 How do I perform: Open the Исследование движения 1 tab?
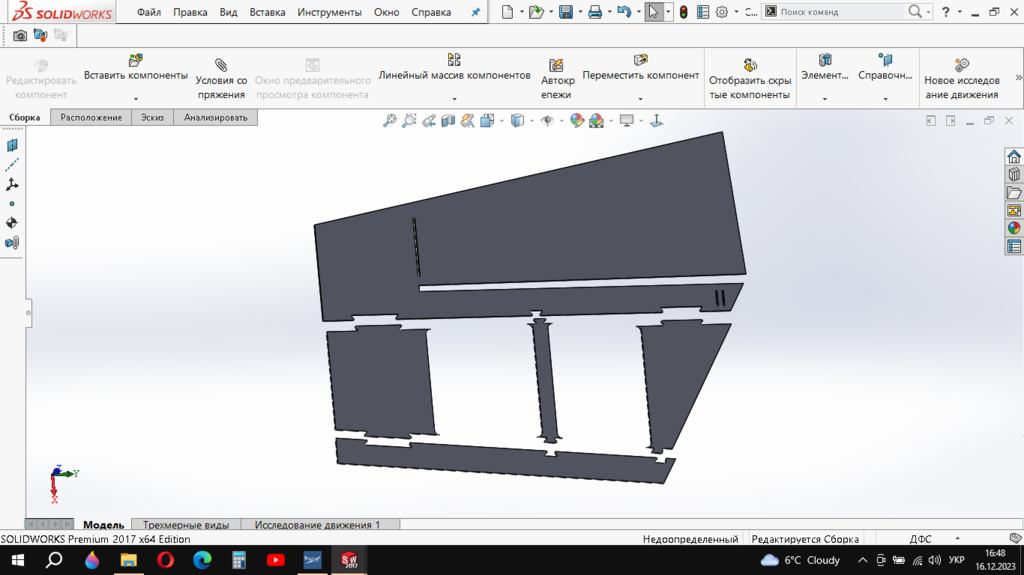point(317,524)
